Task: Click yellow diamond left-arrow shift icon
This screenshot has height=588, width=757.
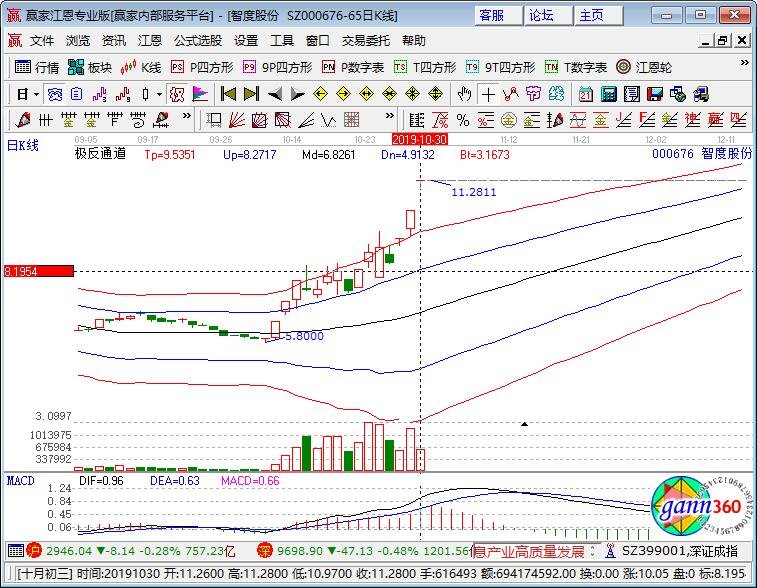Action: pyautogui.click(x=320, y=94)
